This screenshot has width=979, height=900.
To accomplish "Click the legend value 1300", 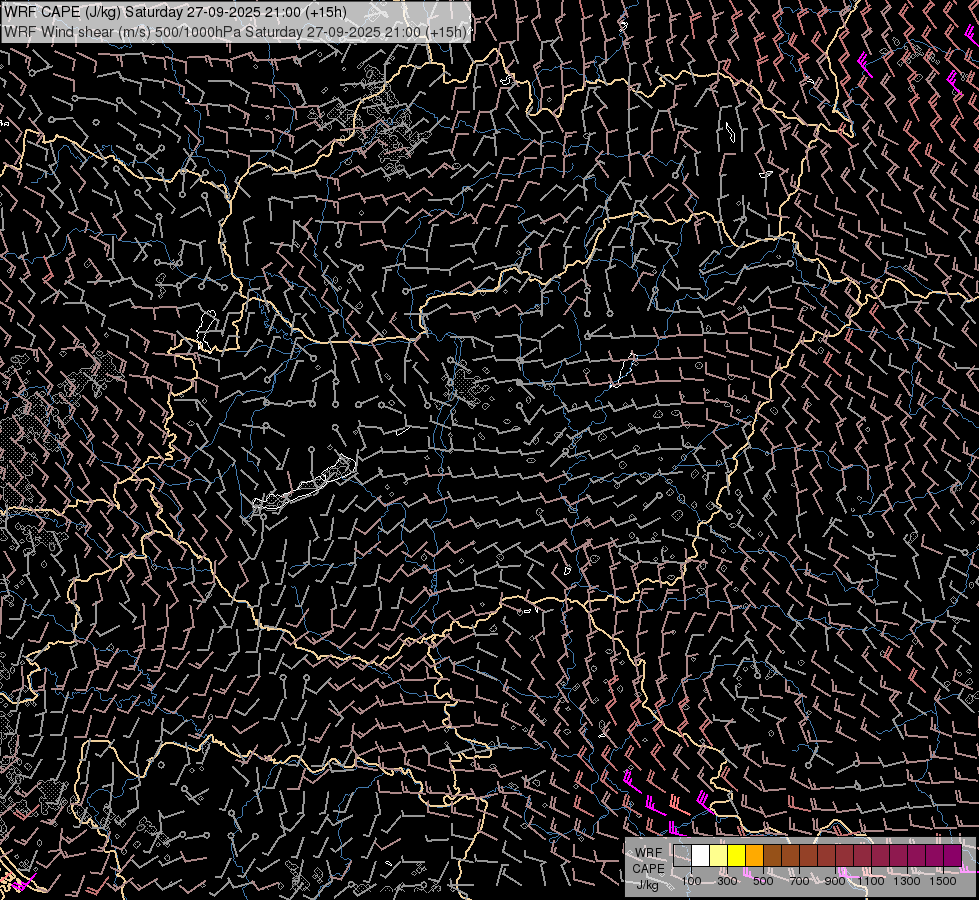I will [907, 881].
